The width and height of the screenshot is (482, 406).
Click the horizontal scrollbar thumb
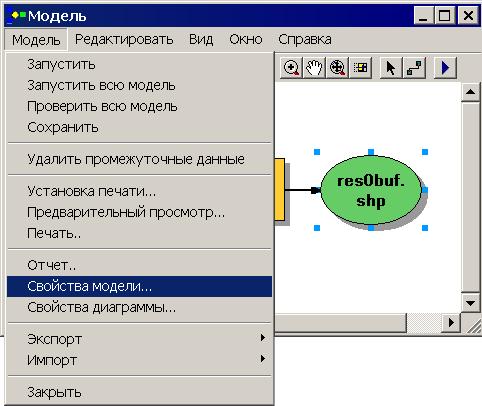point(340,322)
